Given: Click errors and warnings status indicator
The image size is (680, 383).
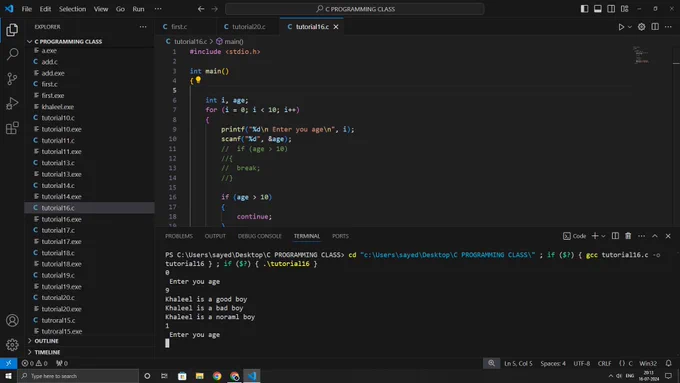Looking at the screenshot, I should tap(35, 363).
